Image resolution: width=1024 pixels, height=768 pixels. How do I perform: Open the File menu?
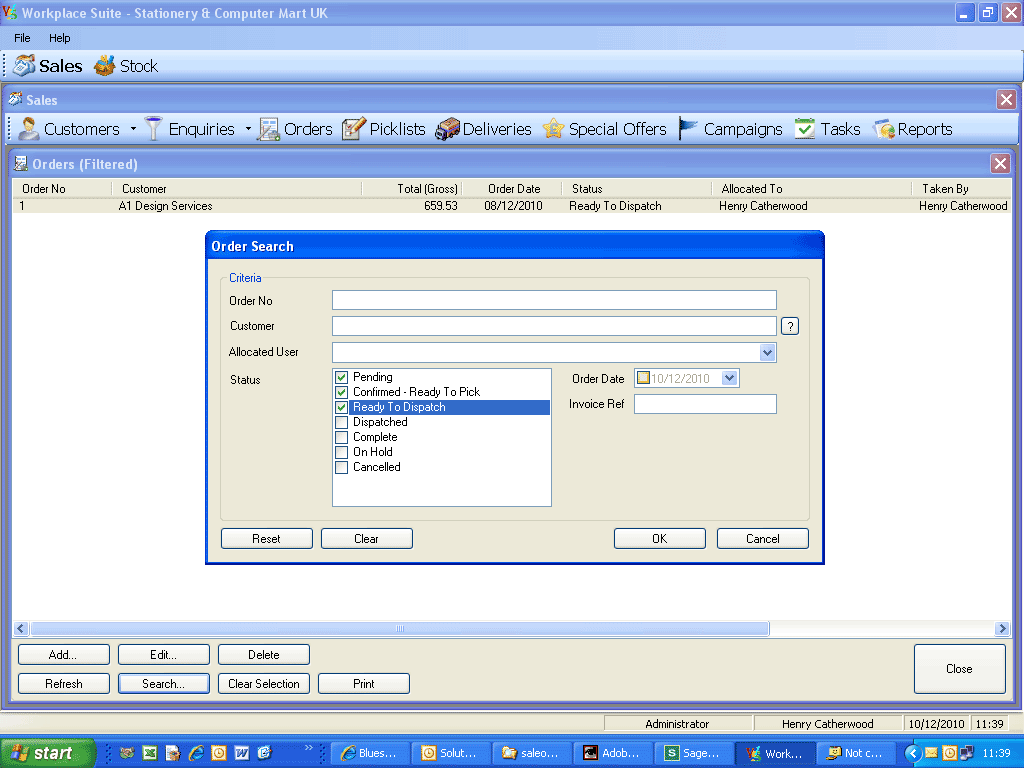22,38
